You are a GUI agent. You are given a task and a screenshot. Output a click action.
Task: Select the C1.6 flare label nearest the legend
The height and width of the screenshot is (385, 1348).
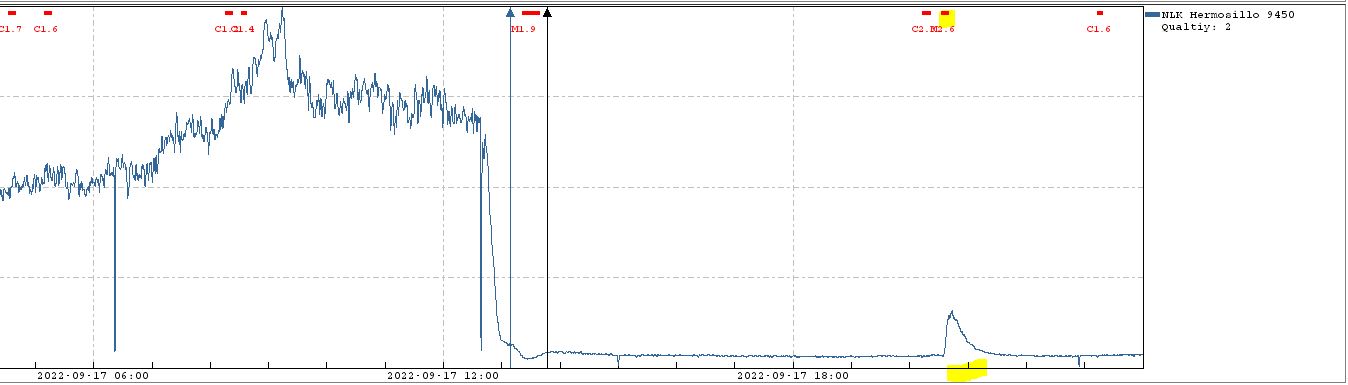click(1099, 29)
